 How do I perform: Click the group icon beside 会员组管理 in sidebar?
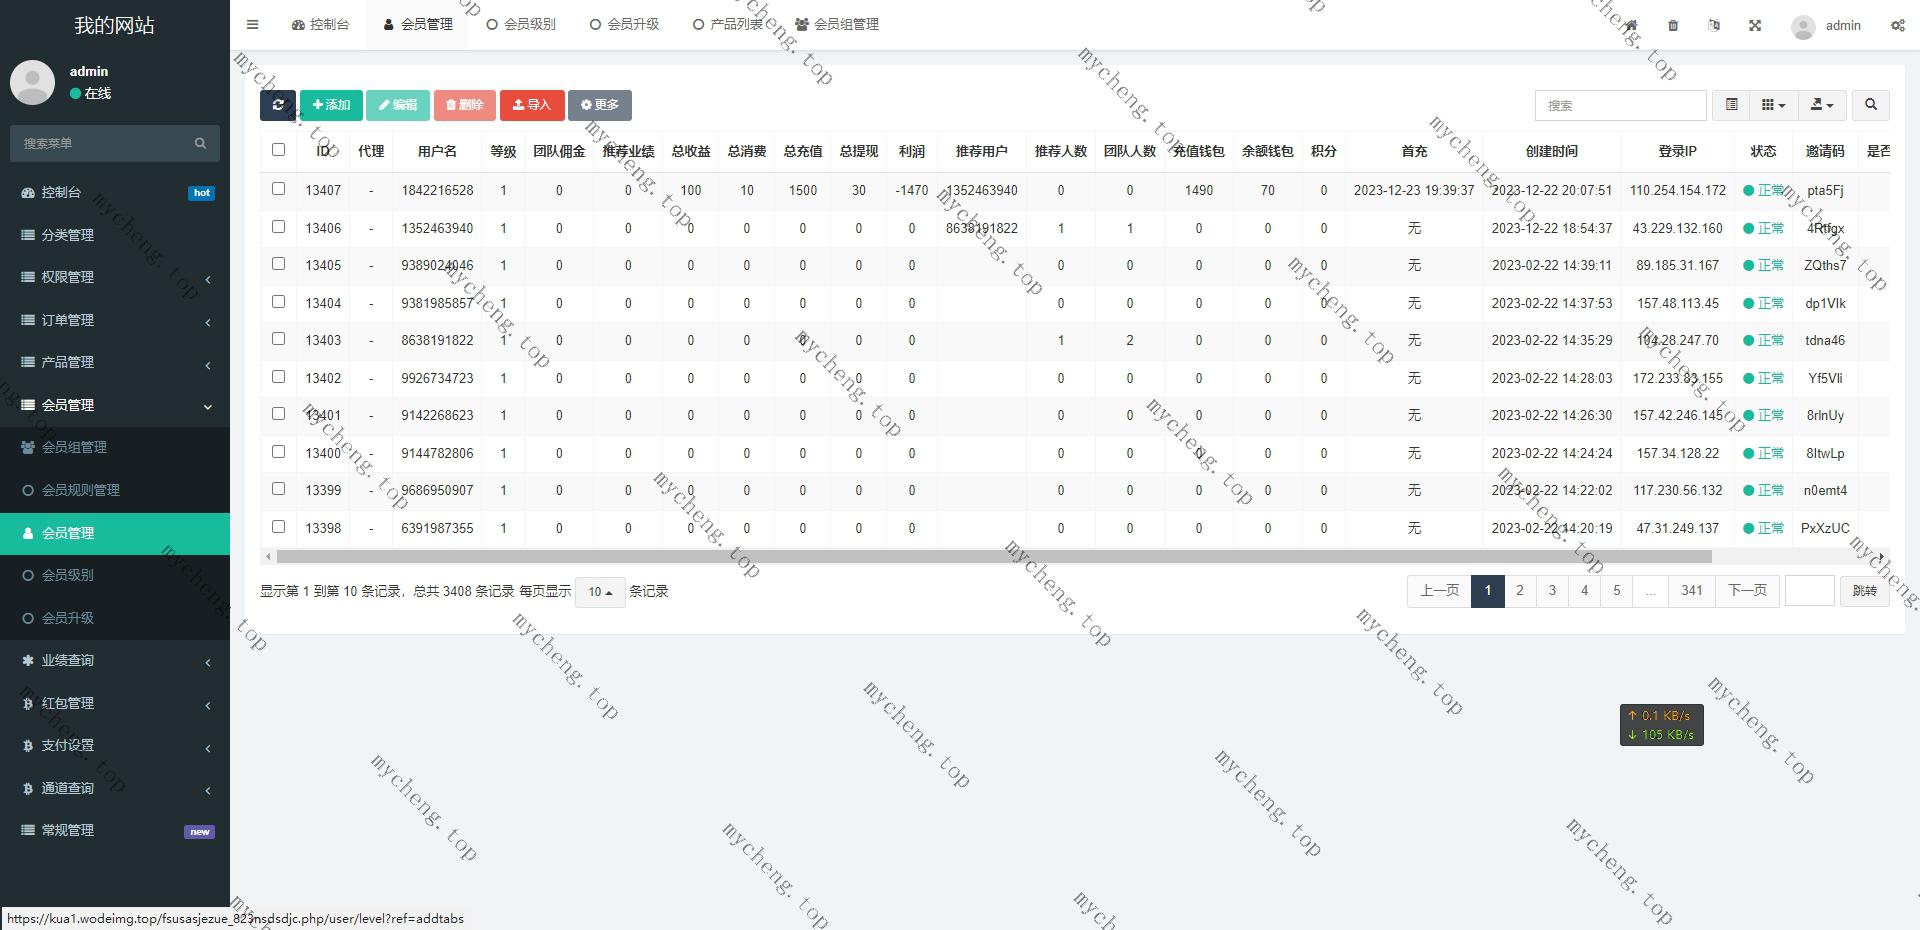pos(28,447)
